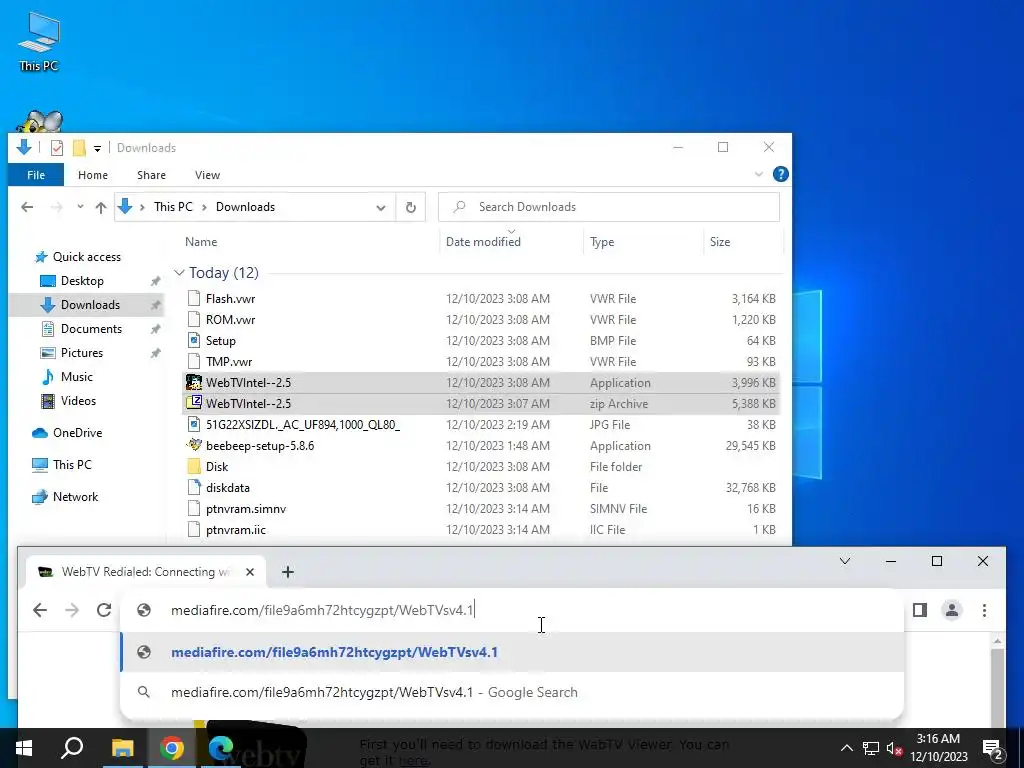Select Quick access in navigation pane
The width and height of the screenshot is (1024, 768).
(87, 257)
